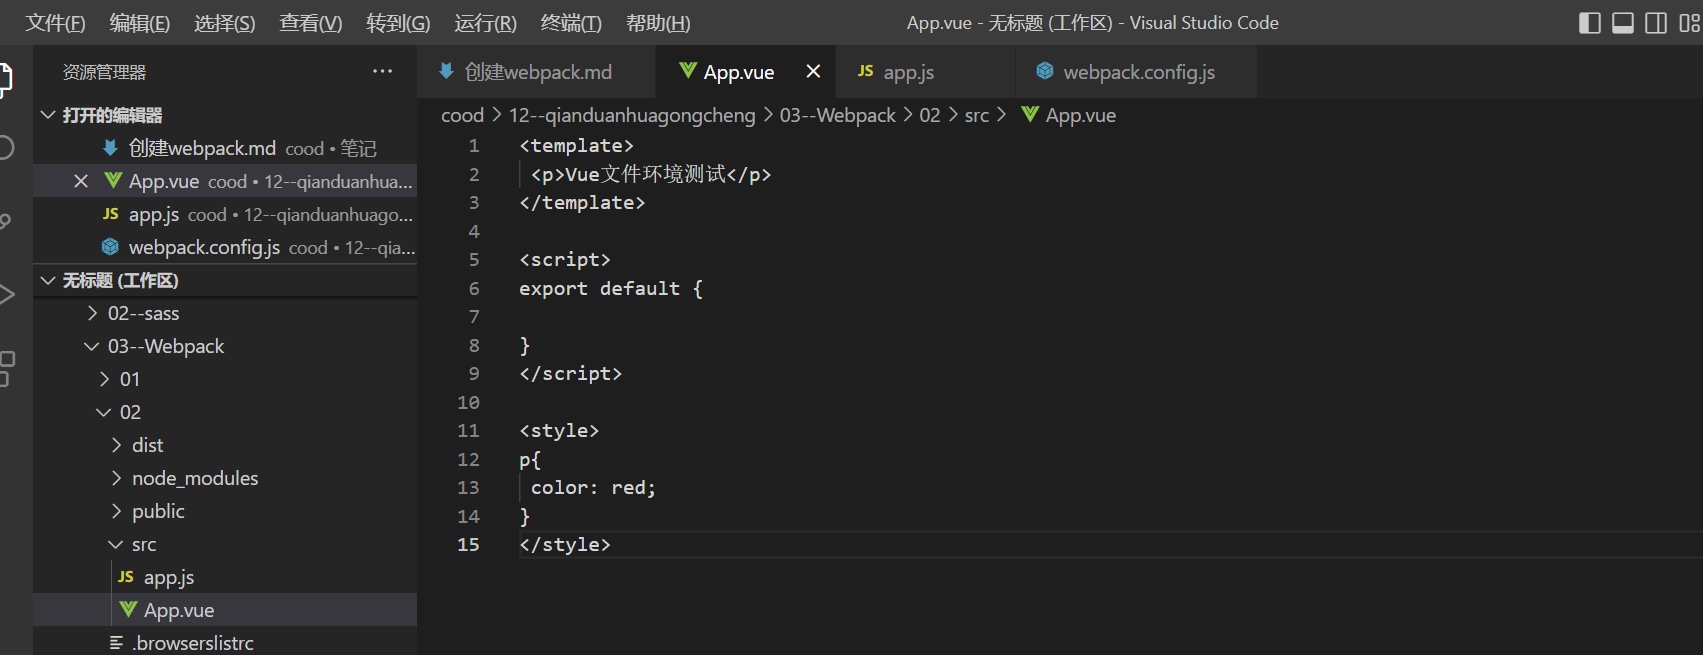Screen dimensions: 1703x655
Task: Click the App.vue breadcrumb segment
Action: click(1081, 115)
